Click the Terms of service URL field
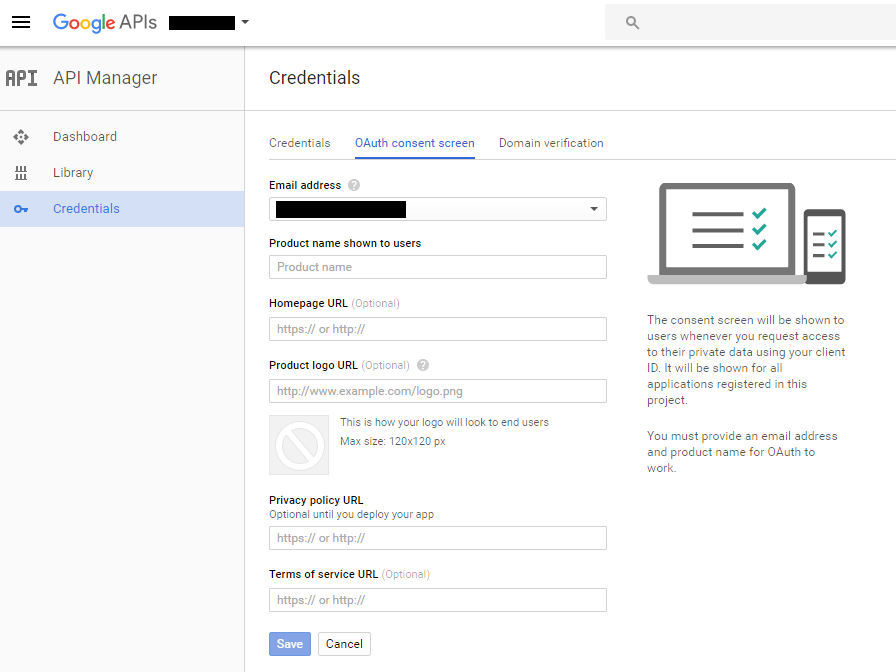896x672 pixels. tap(438, 600)
